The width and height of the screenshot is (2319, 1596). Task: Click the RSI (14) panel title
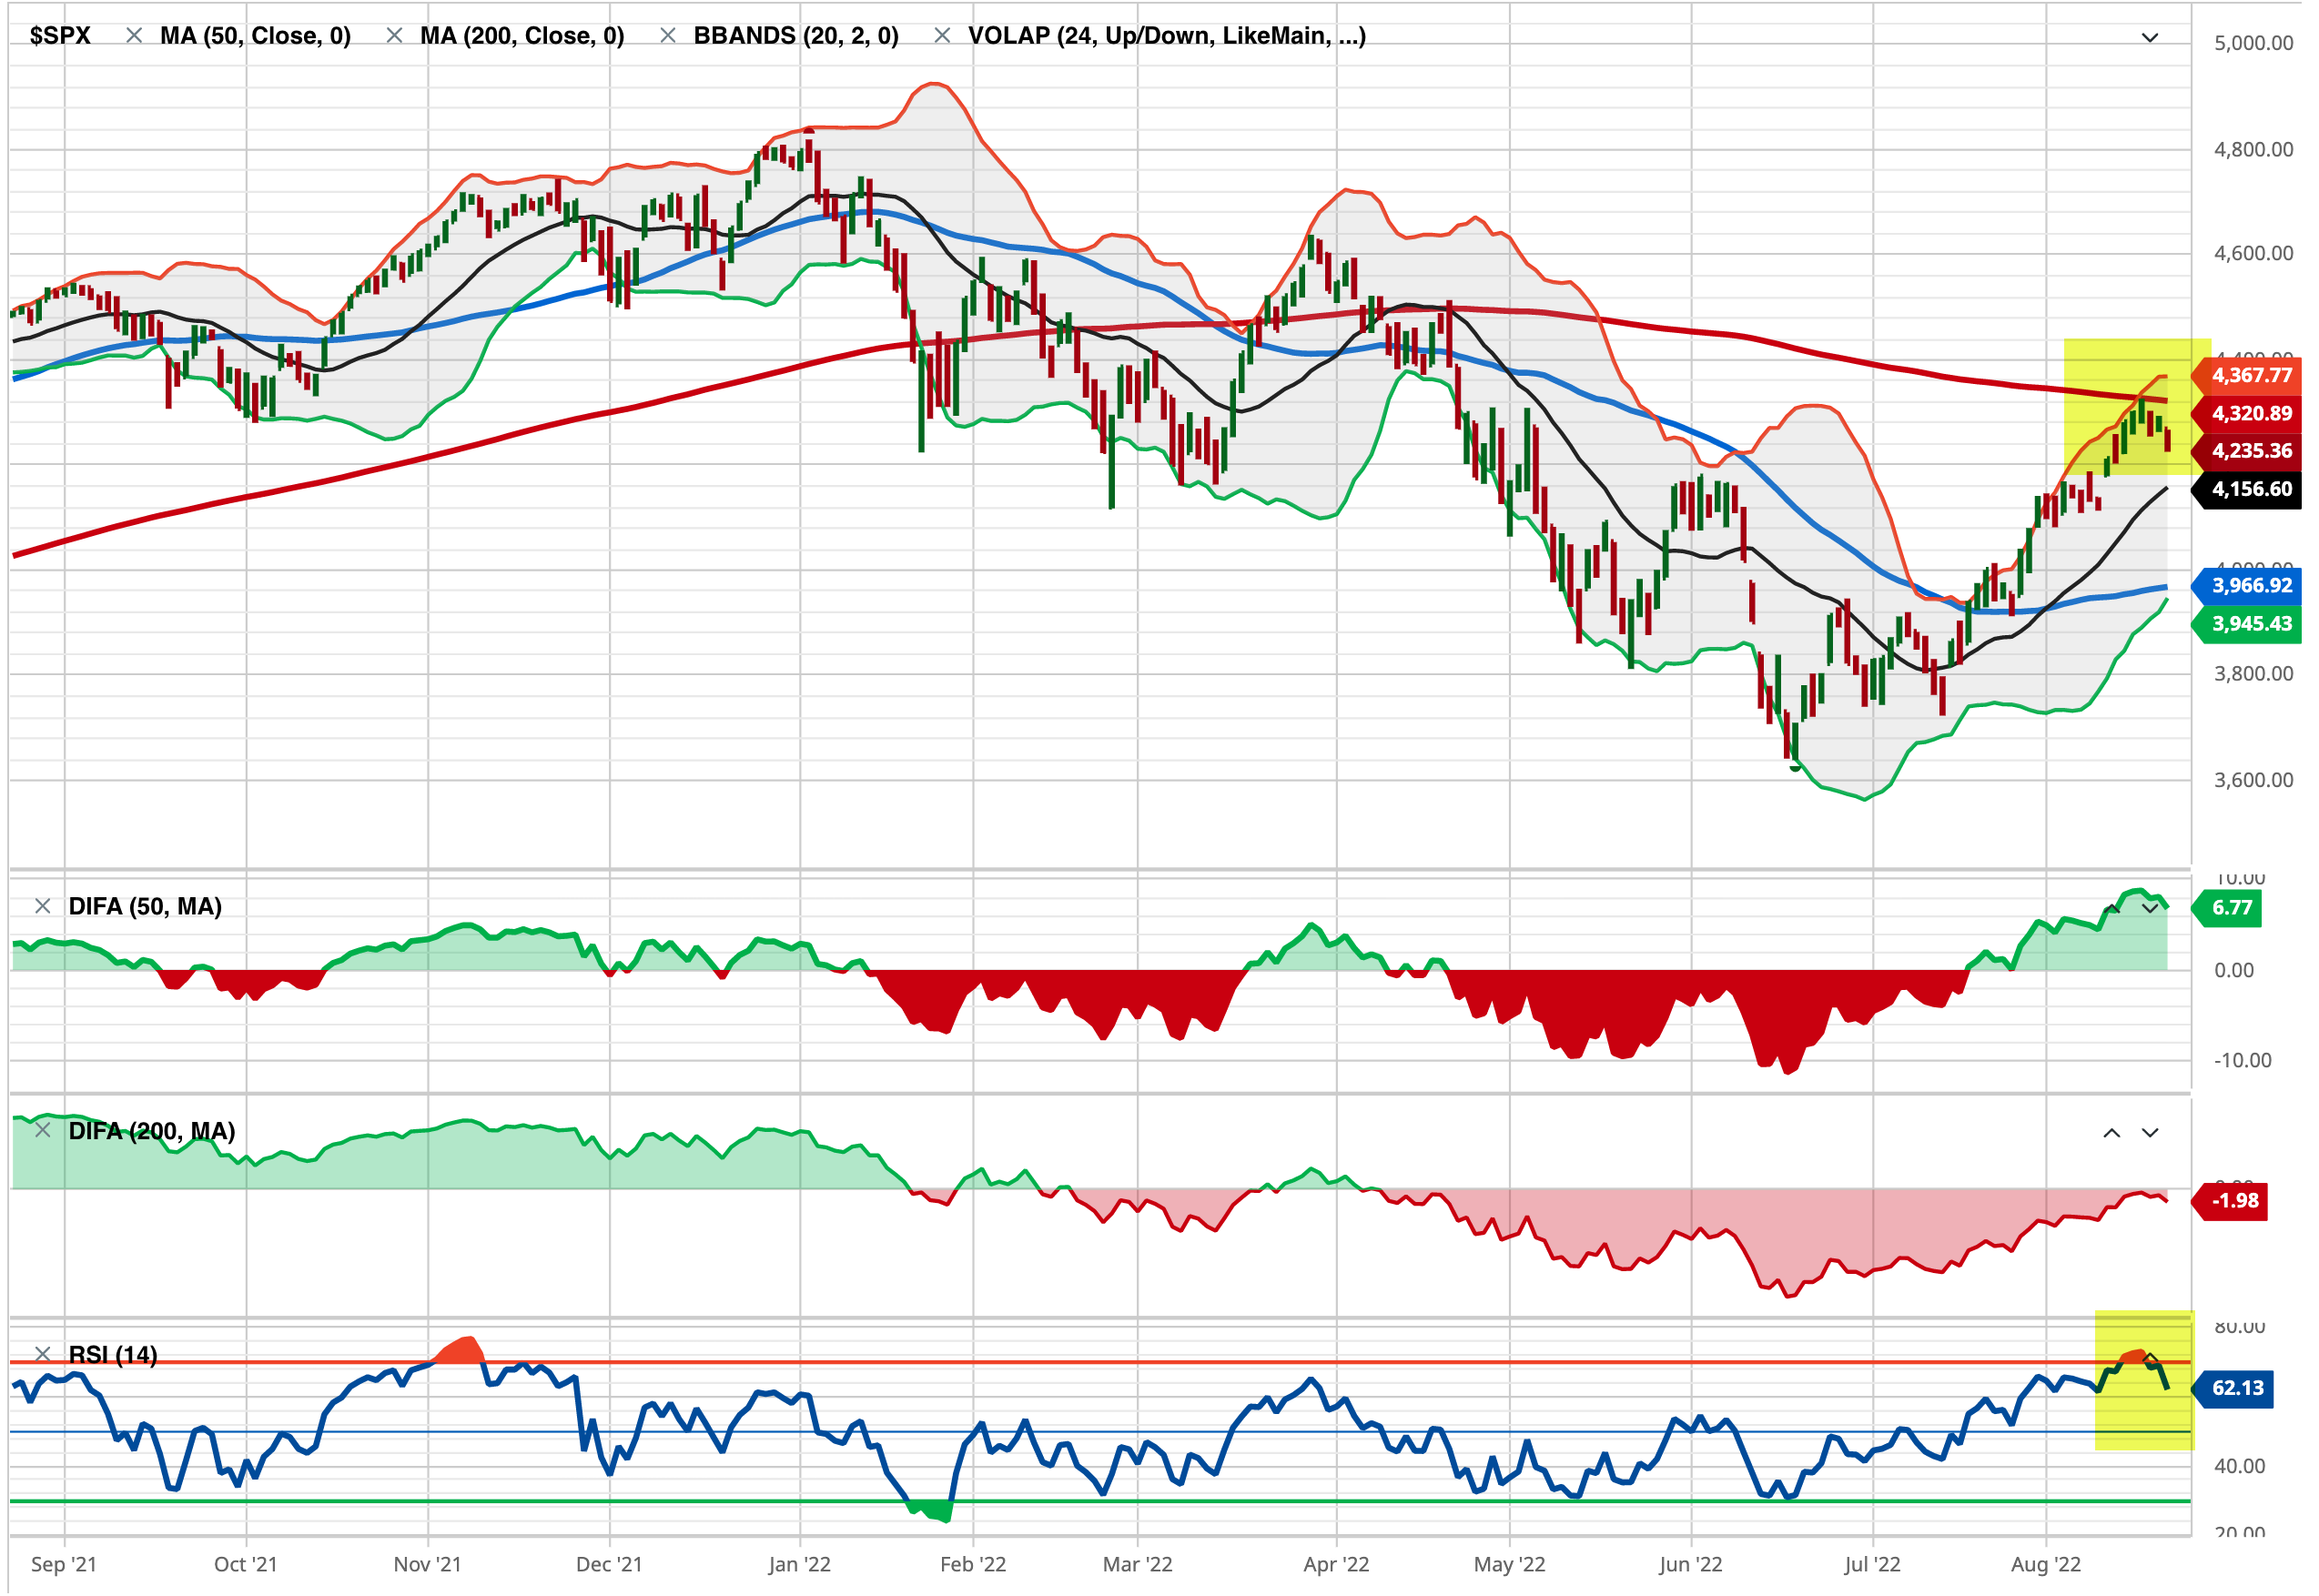coord(112,1354)
